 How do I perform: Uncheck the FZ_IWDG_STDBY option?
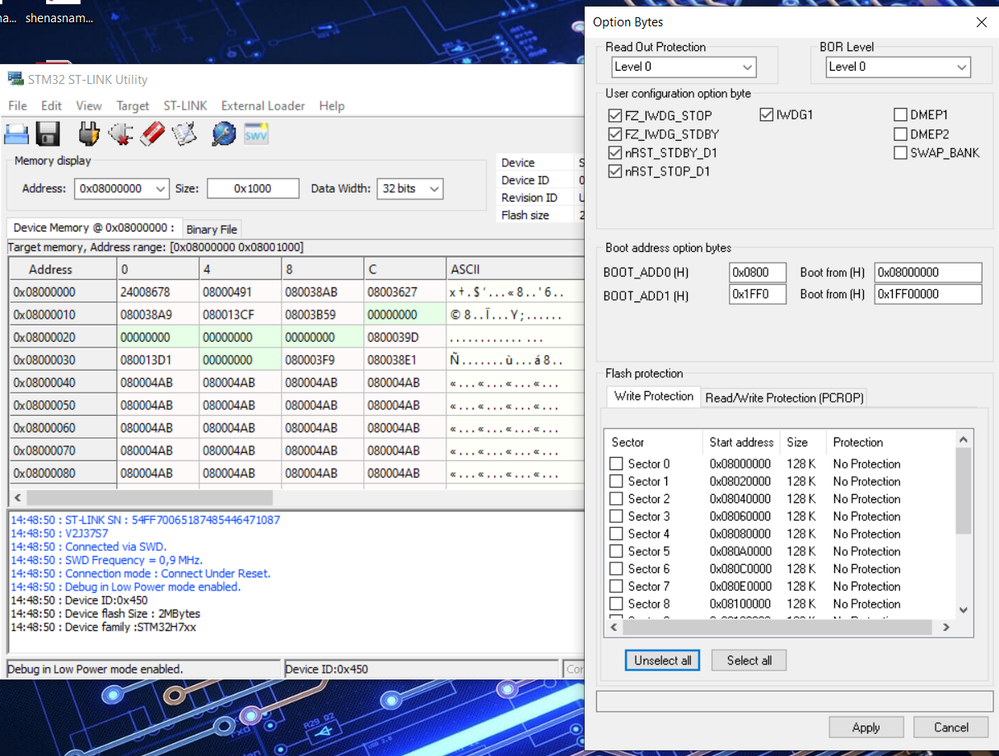tap(615, 134)
